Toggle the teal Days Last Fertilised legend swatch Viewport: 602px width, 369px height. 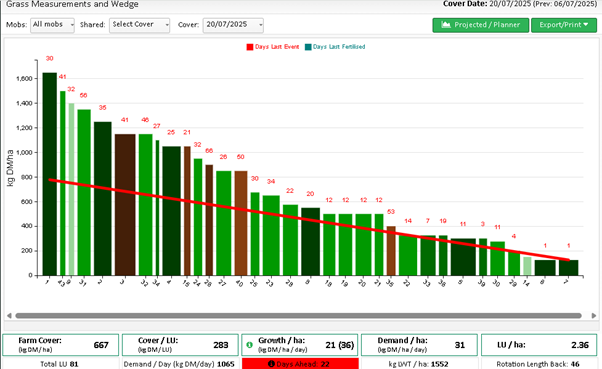308,47
